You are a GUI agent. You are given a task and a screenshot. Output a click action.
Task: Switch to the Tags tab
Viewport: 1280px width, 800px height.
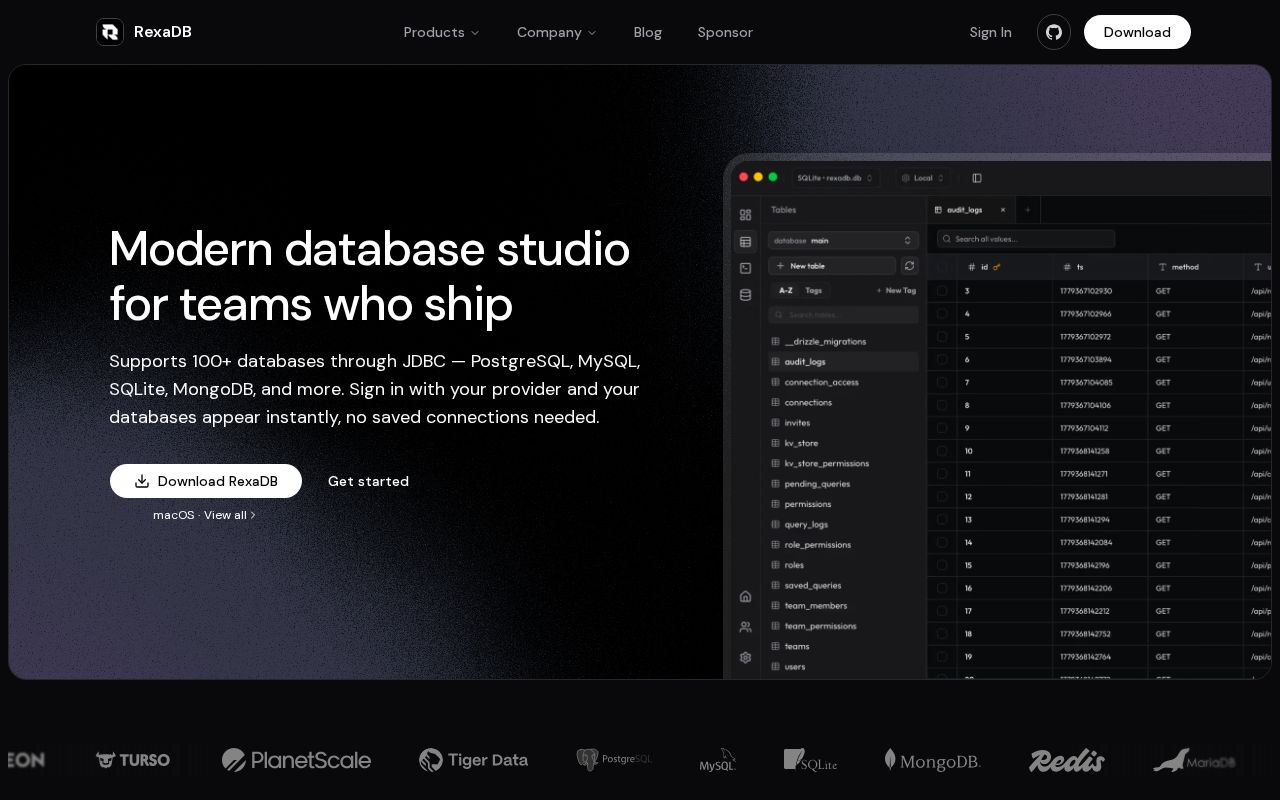[814, 291]
